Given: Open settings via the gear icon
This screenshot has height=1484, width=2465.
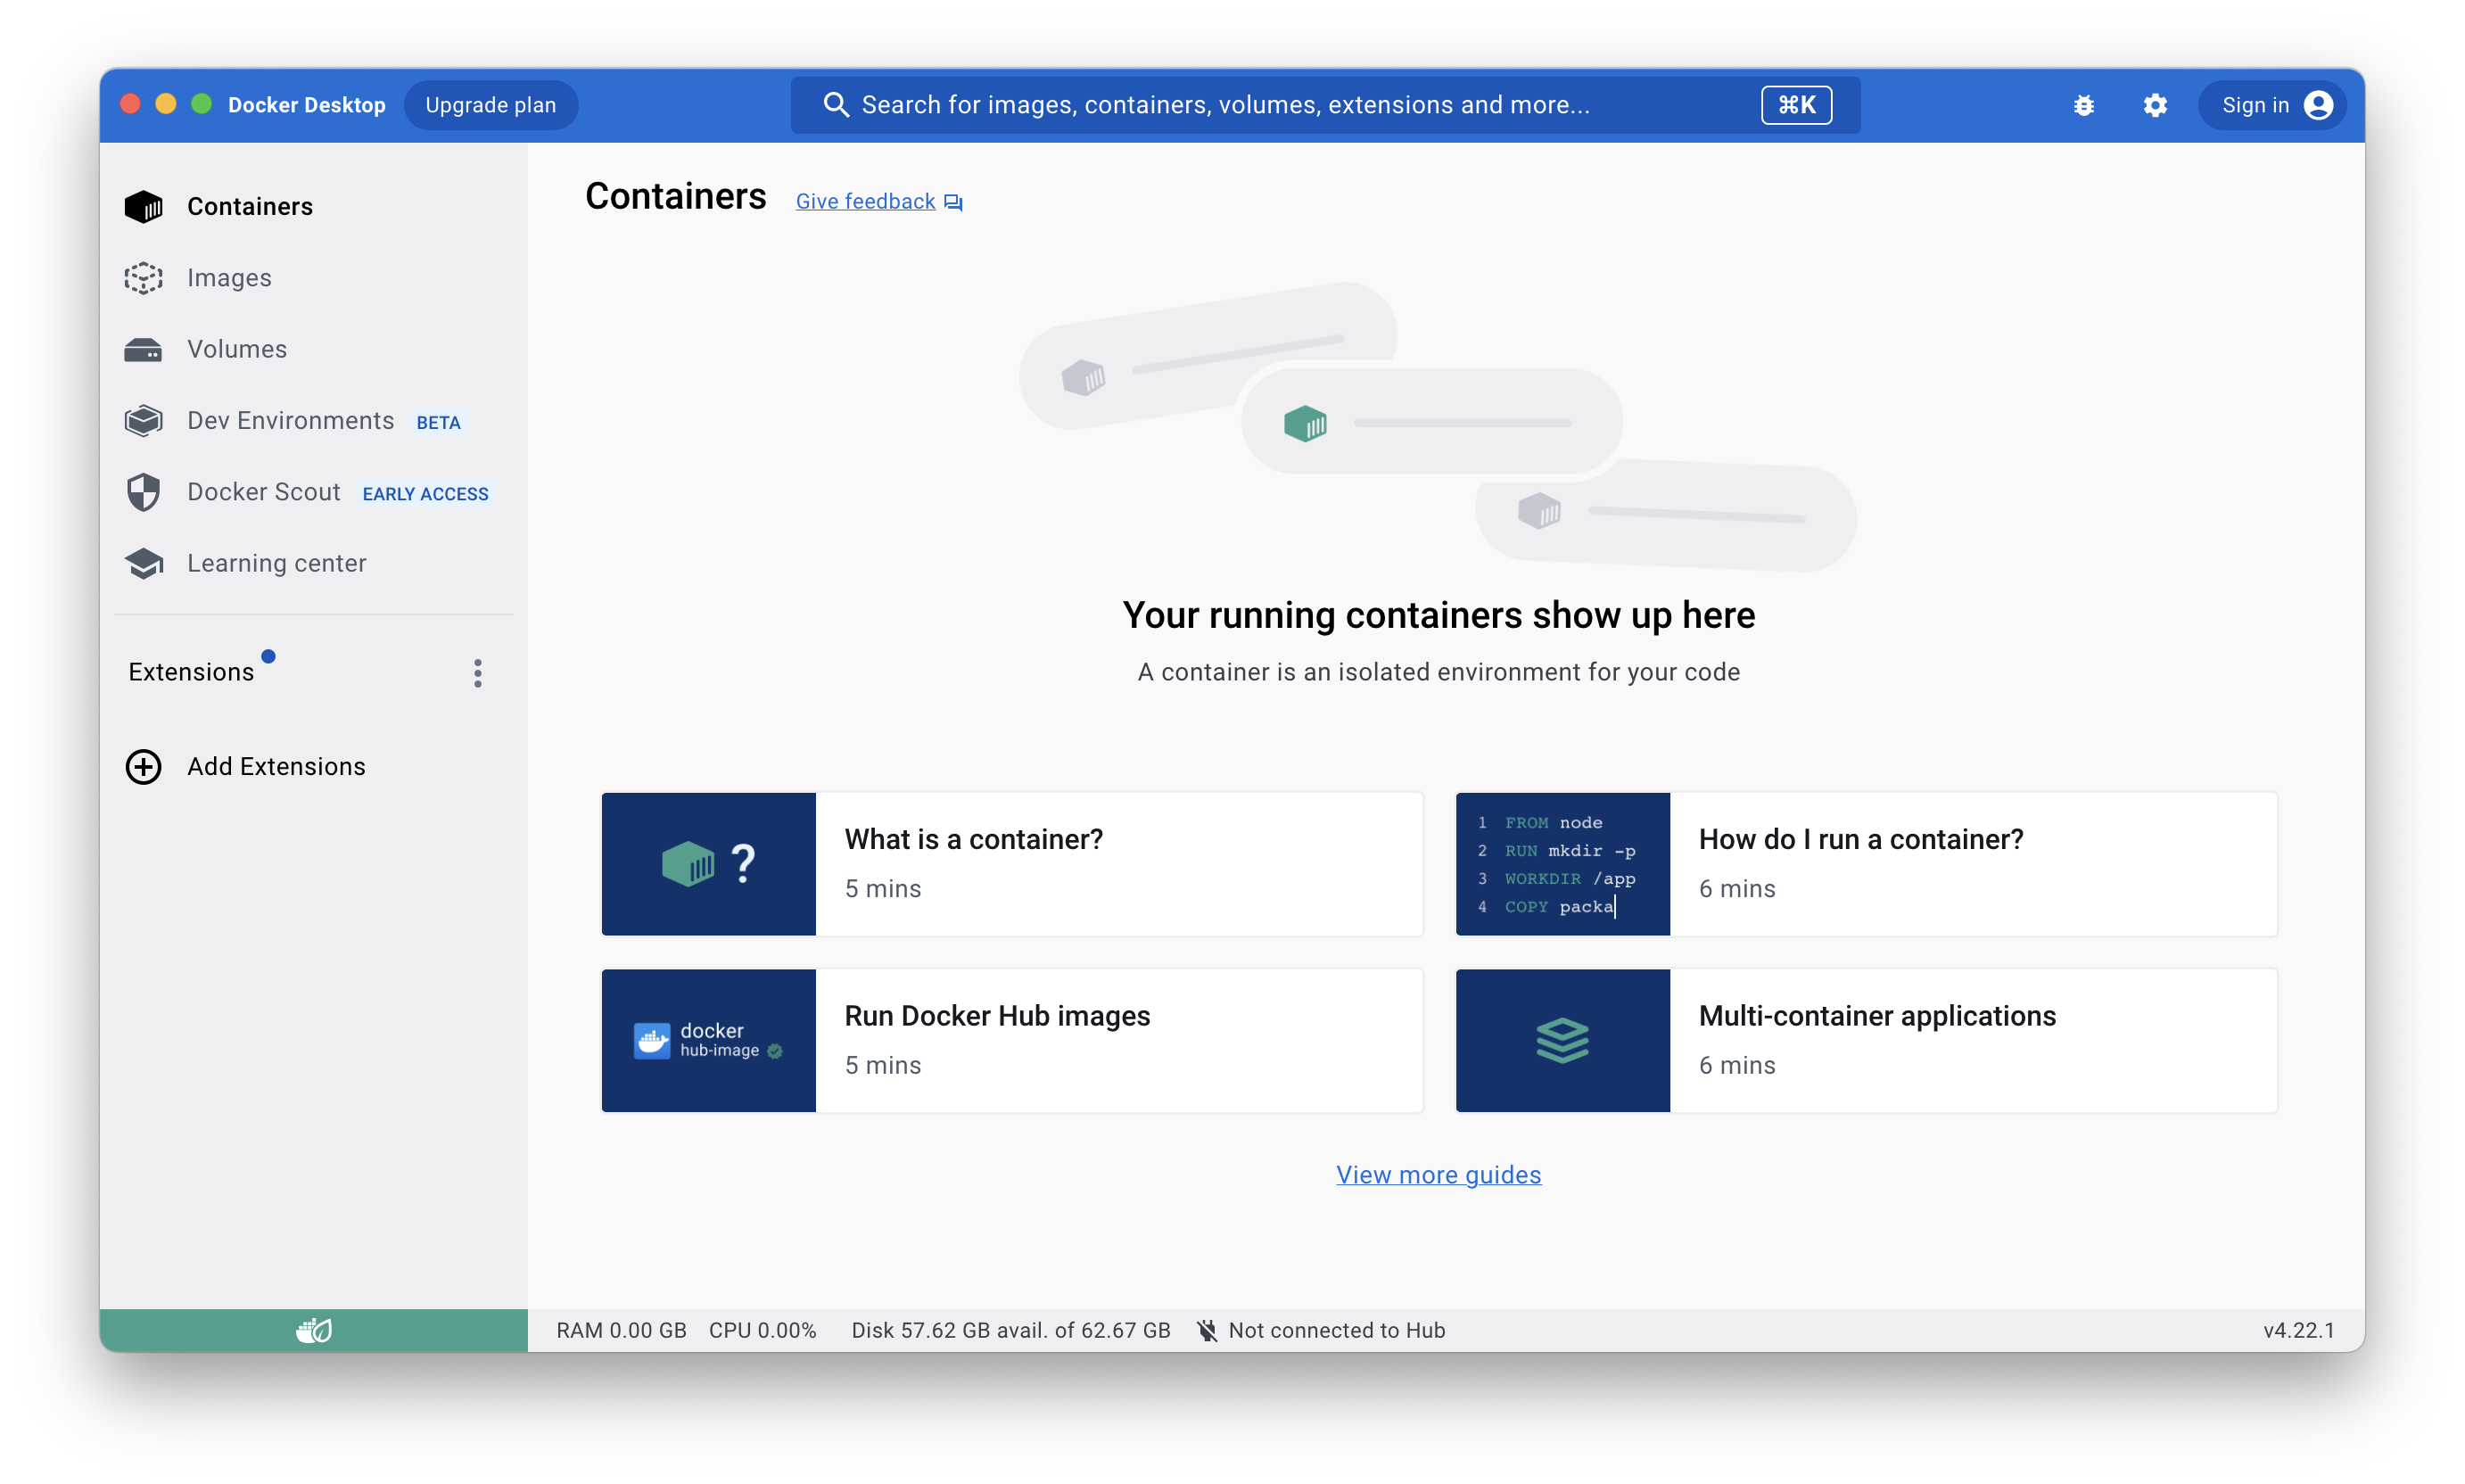Looking at the screenshot, I should (2155, 105).
